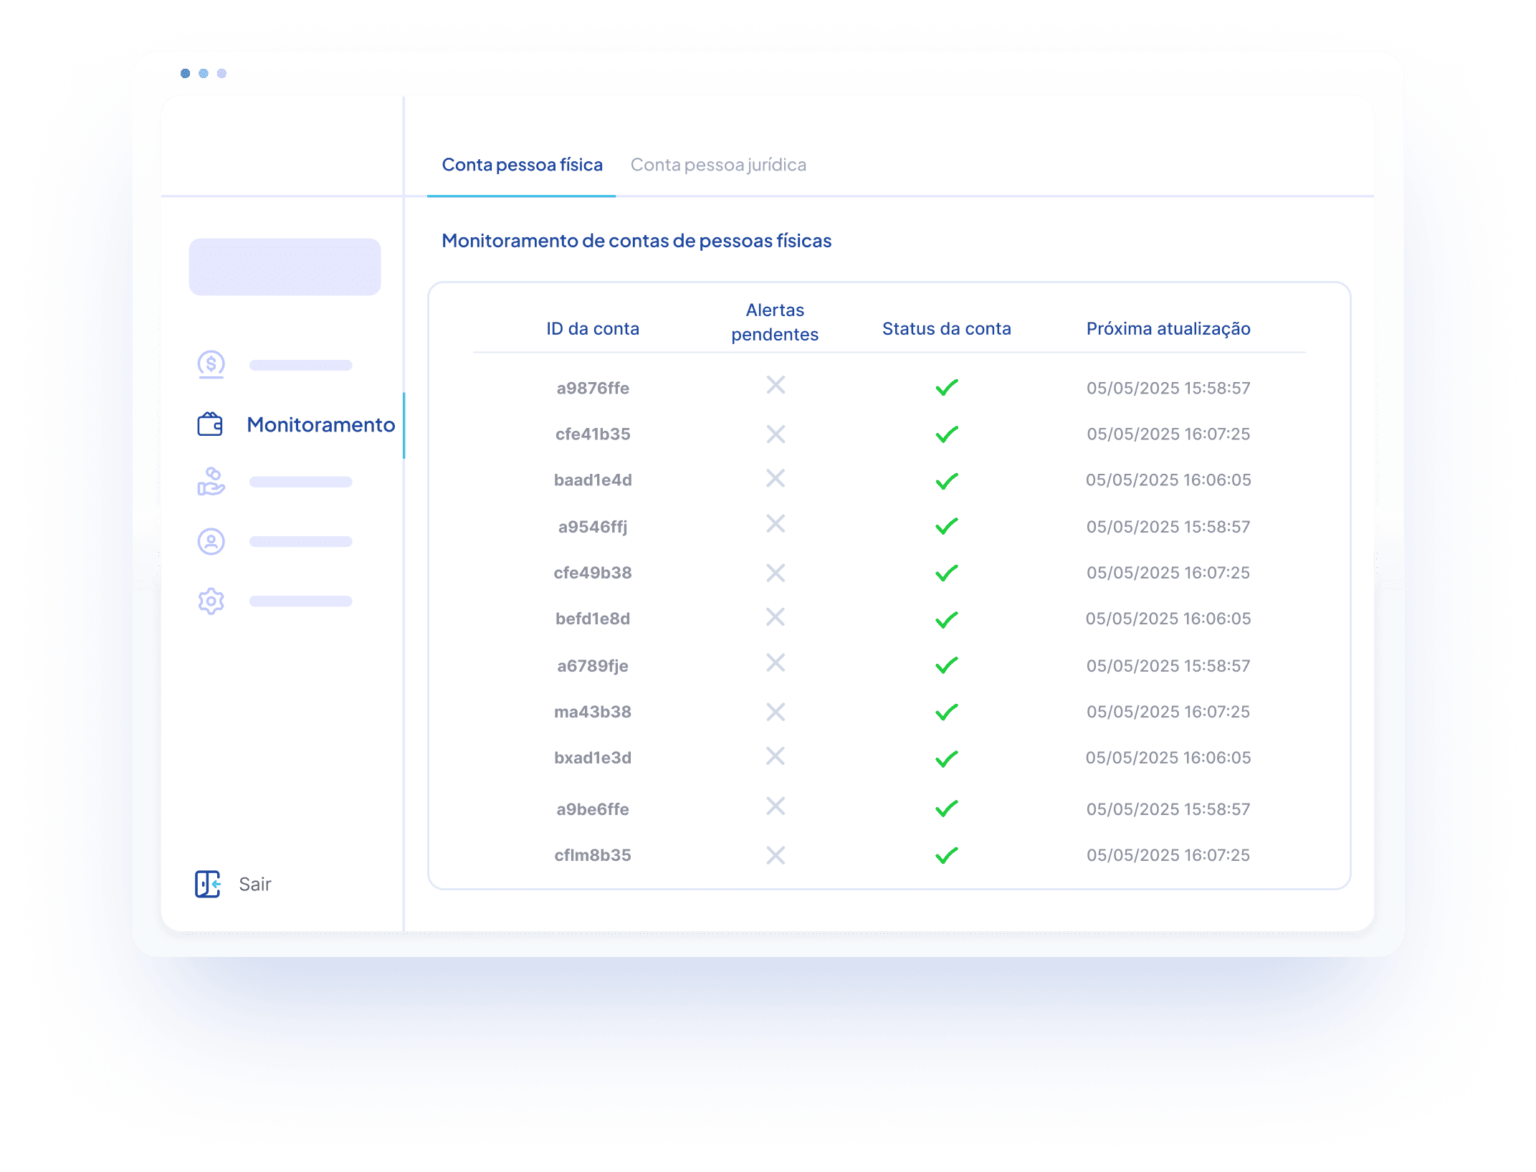
Task: Click green status check for a9876ffe
Action: coord(947,387)
